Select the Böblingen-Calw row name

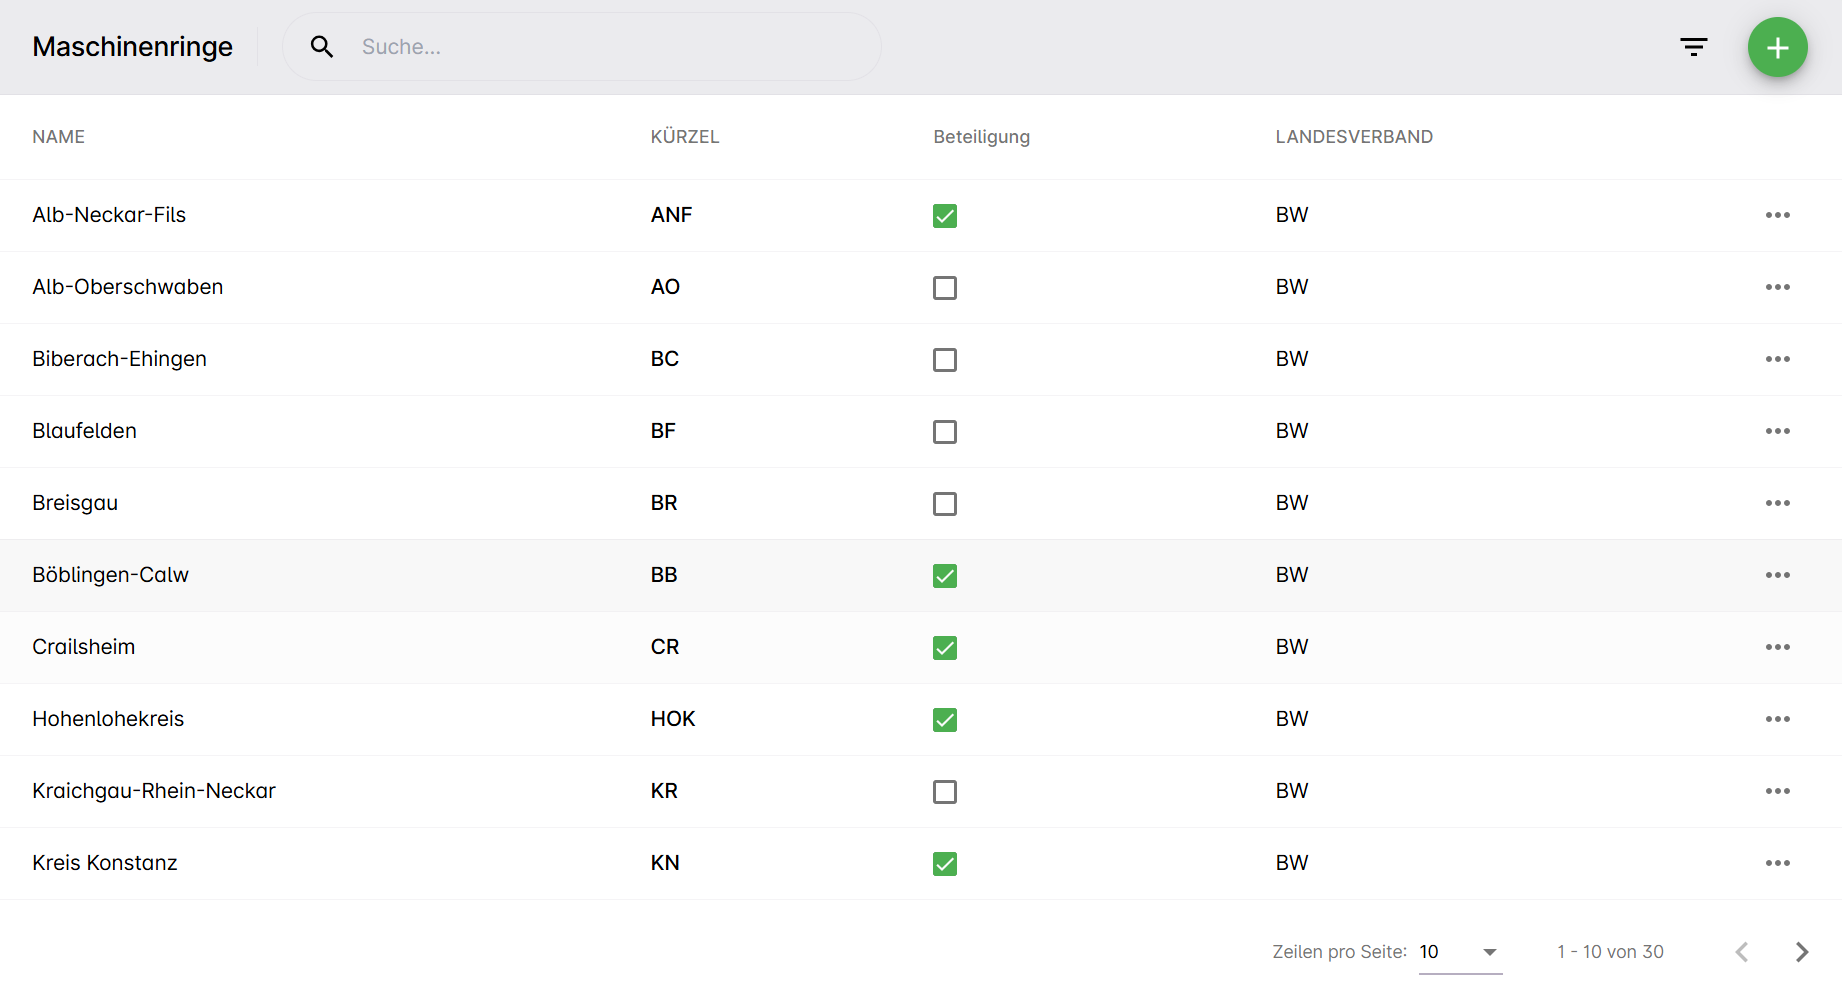[x=110, y=575]
